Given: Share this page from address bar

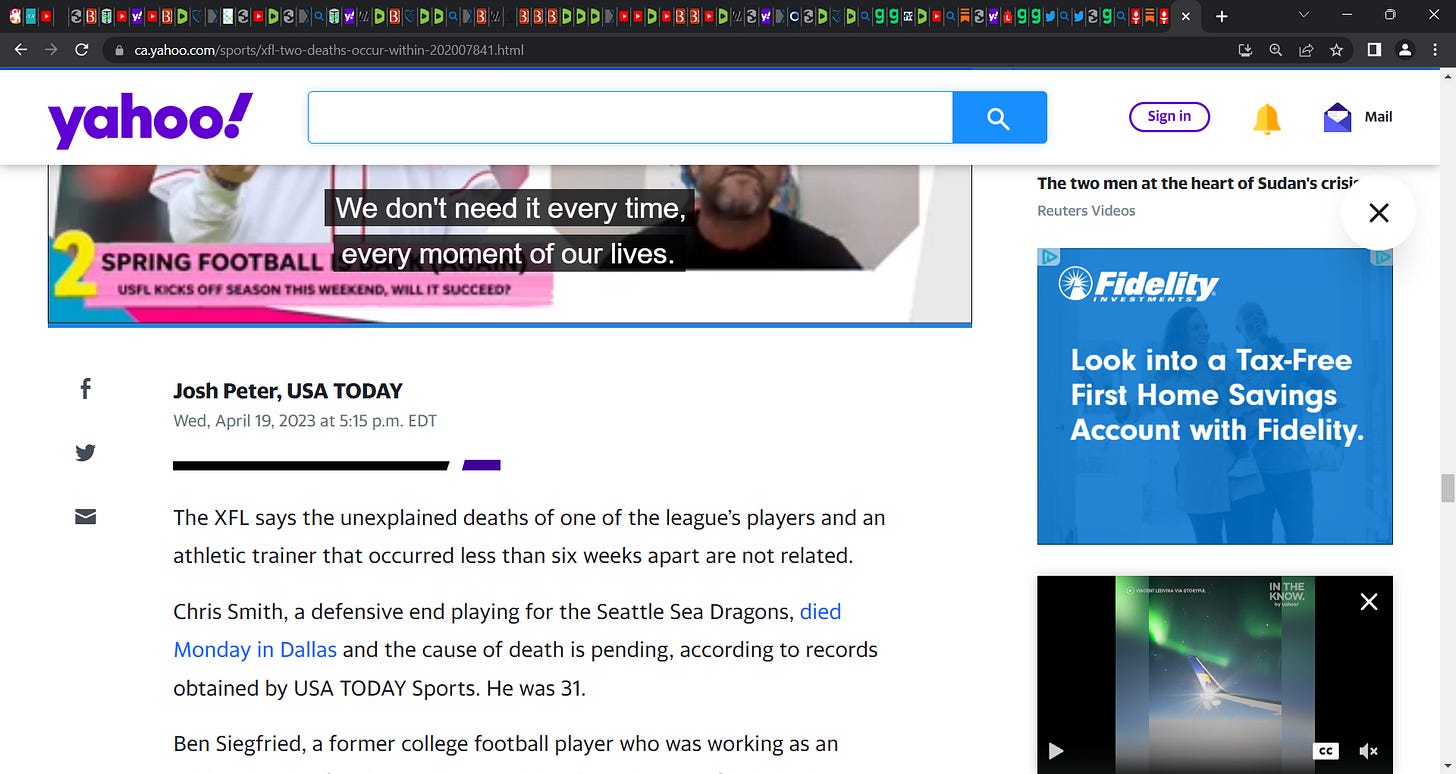Looking at the screenshot, I should click(x=1306, y=49).
